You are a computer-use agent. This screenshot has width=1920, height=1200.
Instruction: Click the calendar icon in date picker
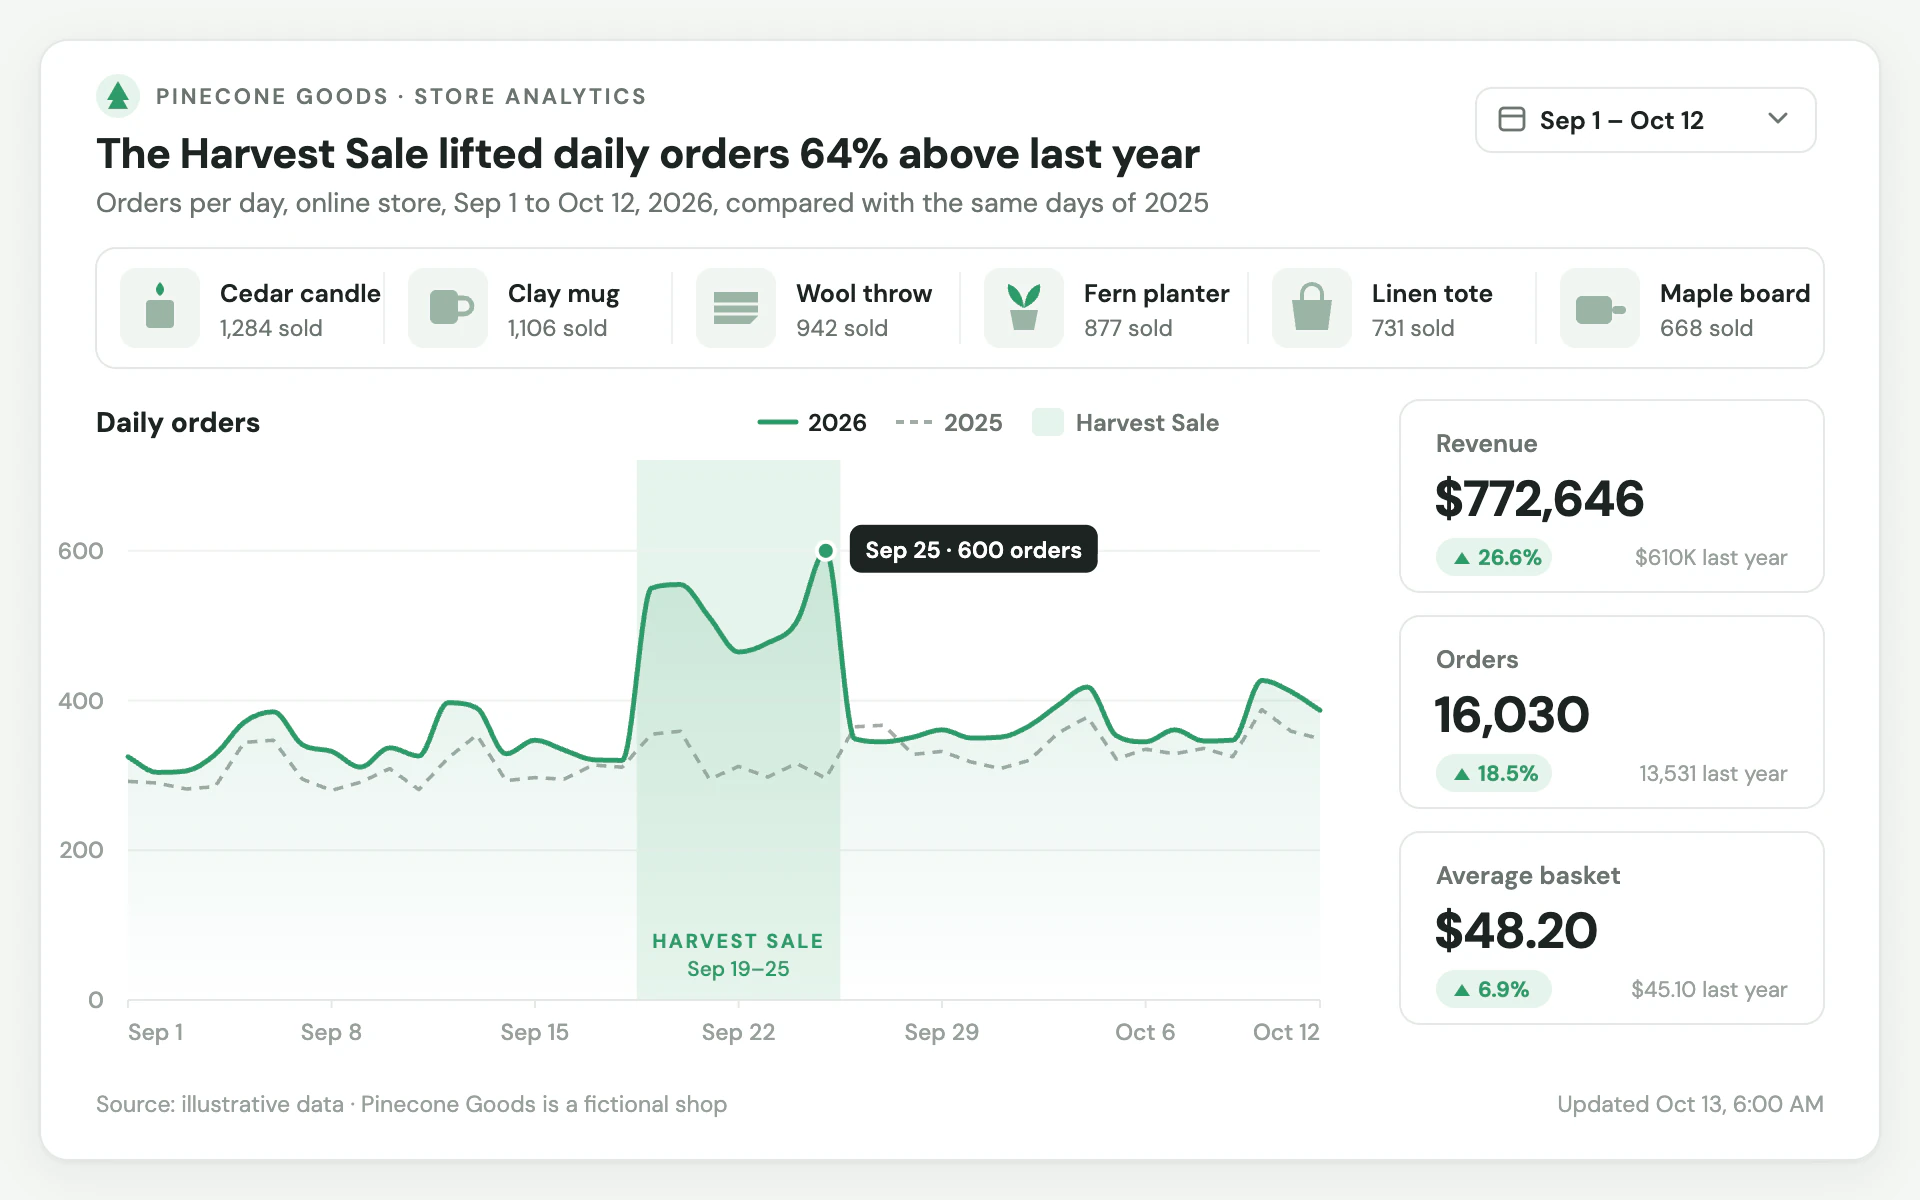coord(1512,120)
